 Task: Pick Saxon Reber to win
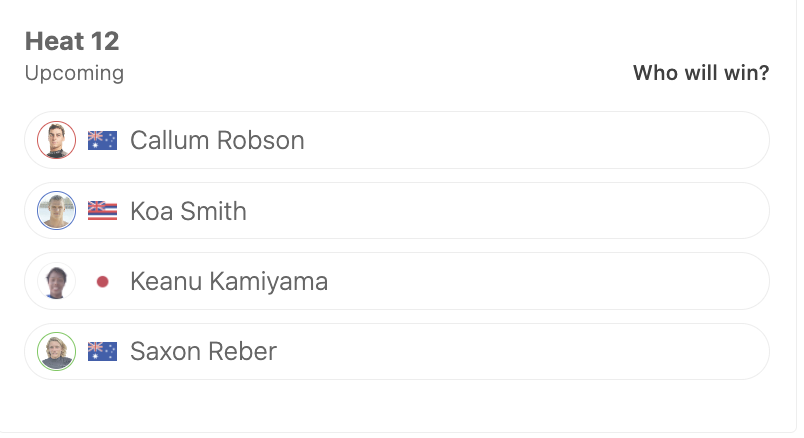click(x=397, y=351)
